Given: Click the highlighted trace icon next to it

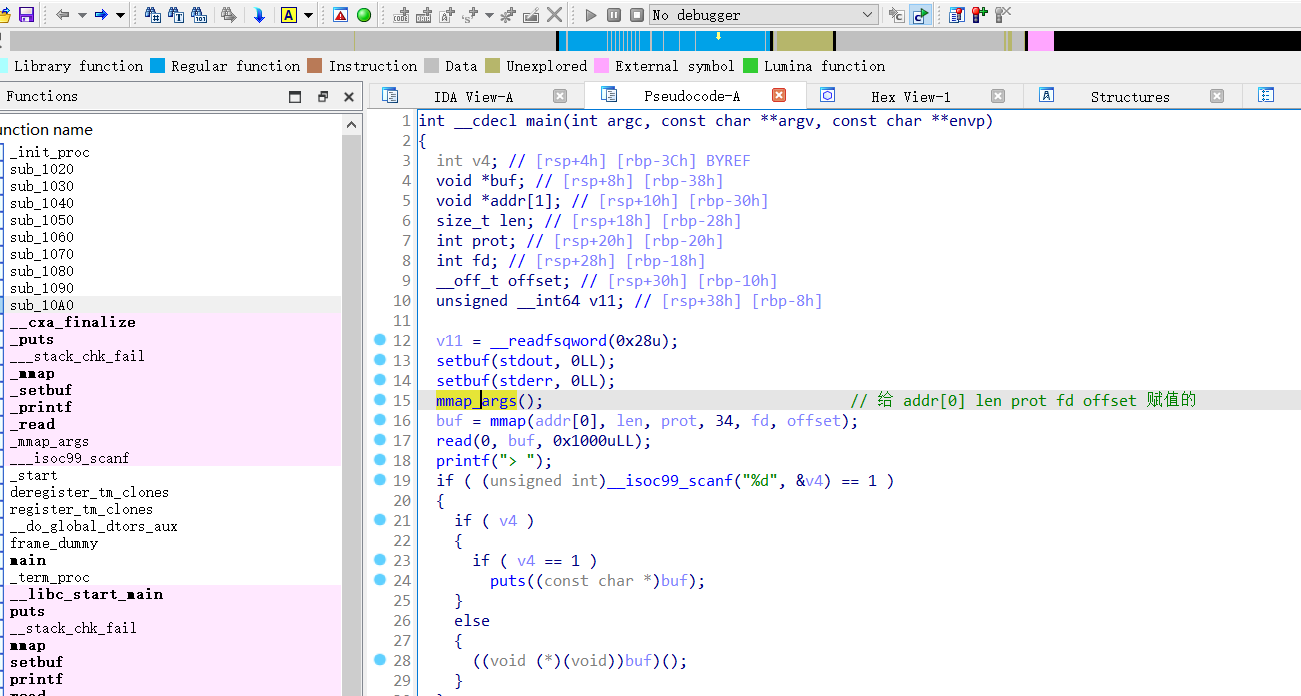Looking at the screenshot, I should pos(920,15).
